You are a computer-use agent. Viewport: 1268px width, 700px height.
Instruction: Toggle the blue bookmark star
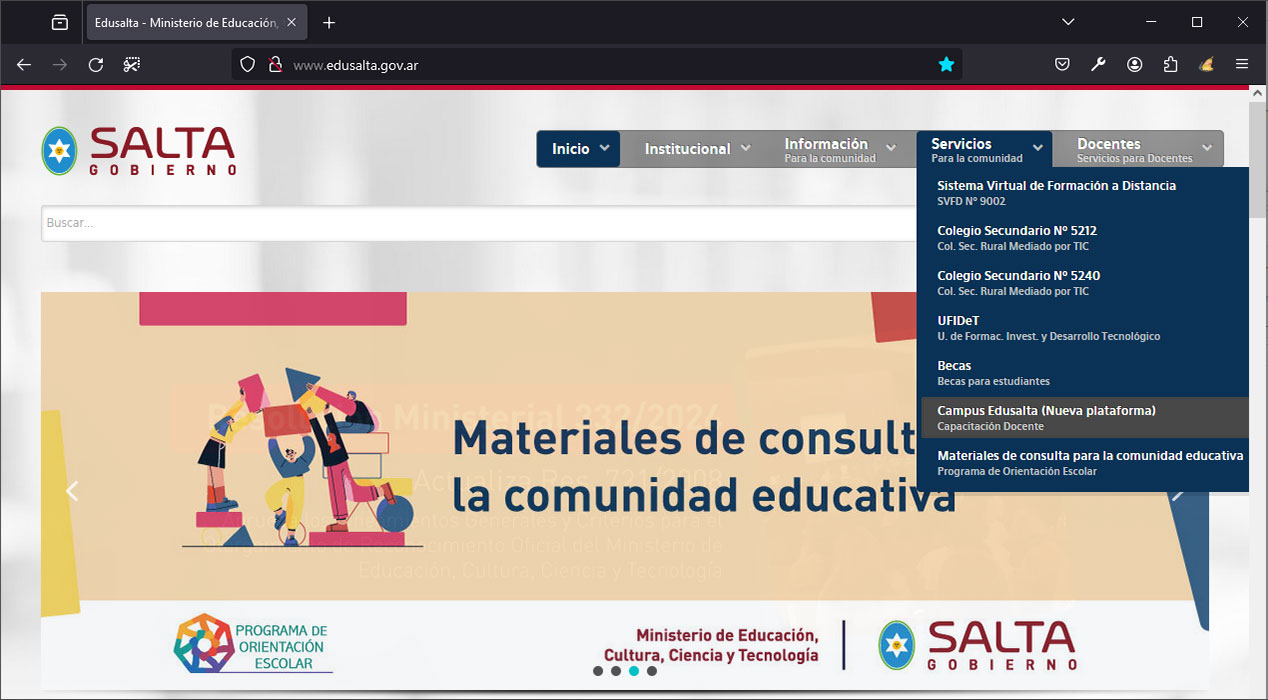pyautogui.click(x=946, y=64)
